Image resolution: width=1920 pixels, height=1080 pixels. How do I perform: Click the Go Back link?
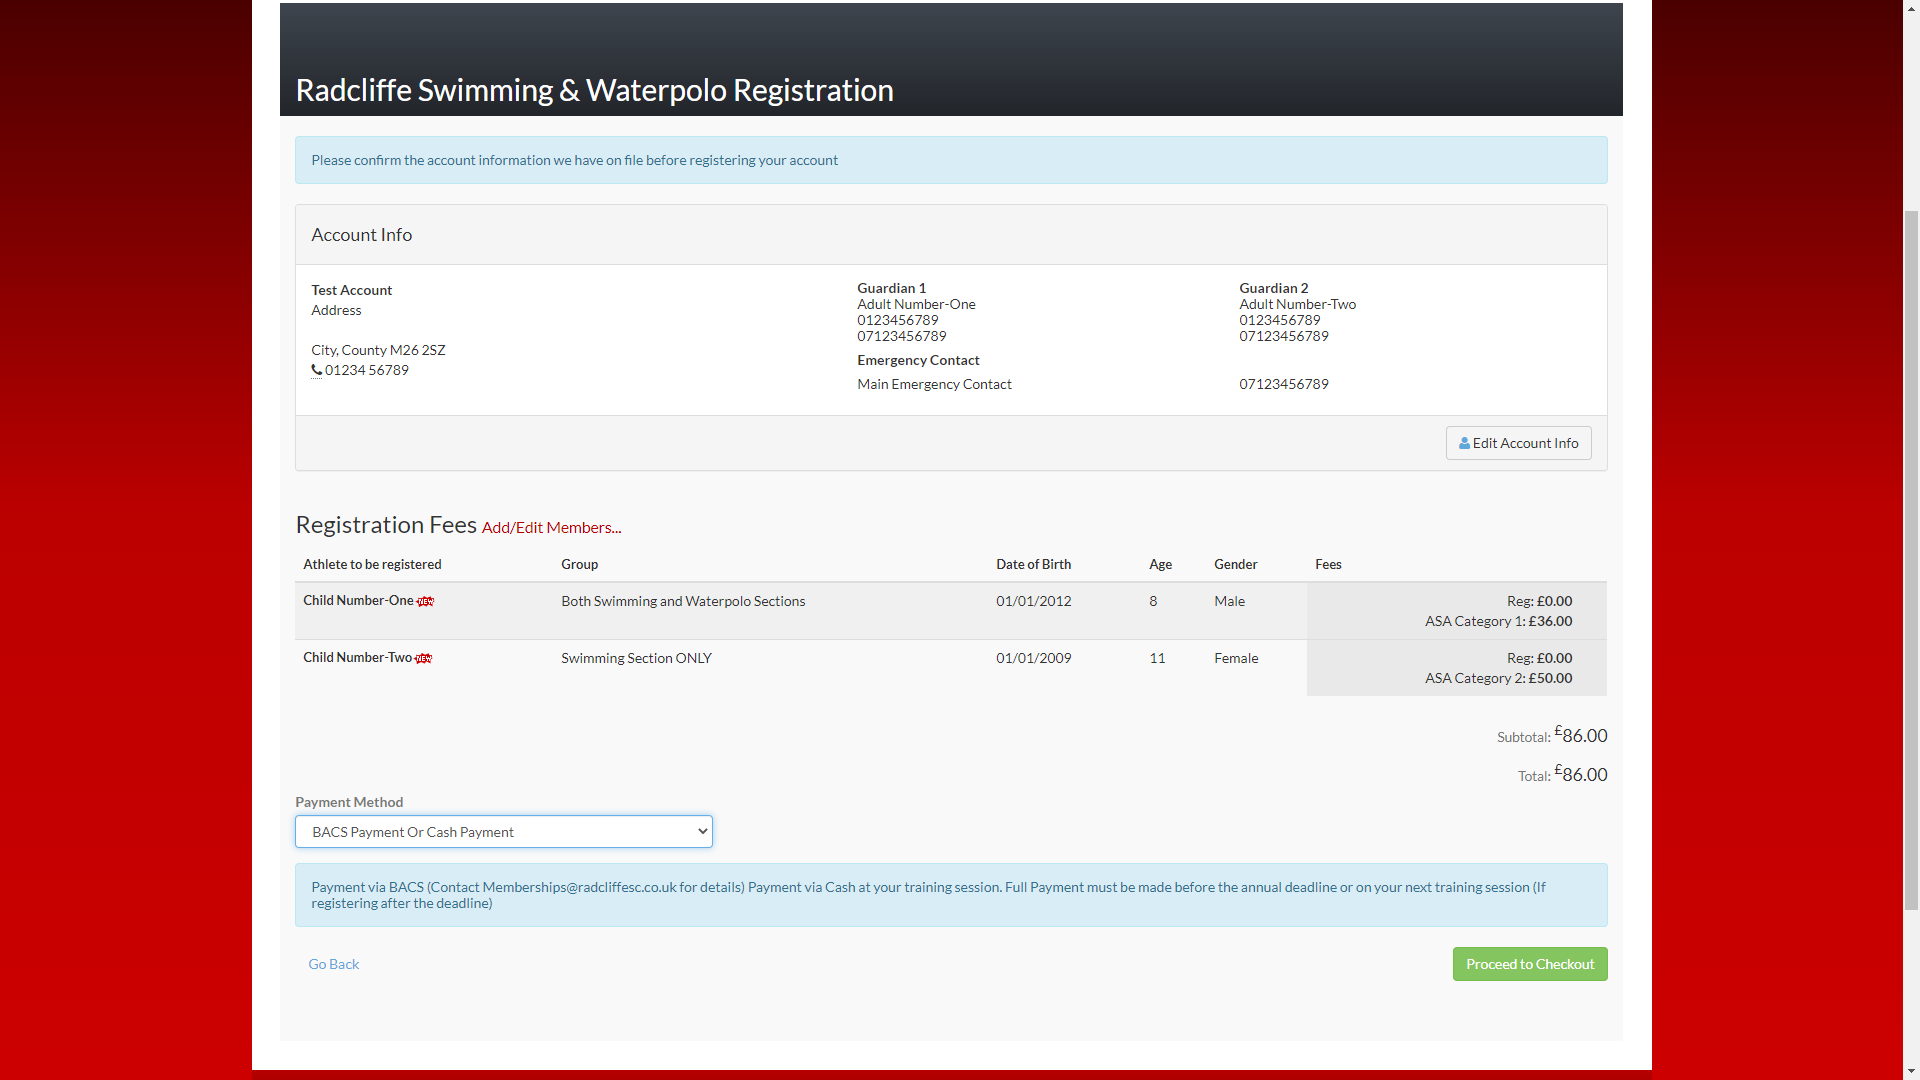click(x=333, y=963)
